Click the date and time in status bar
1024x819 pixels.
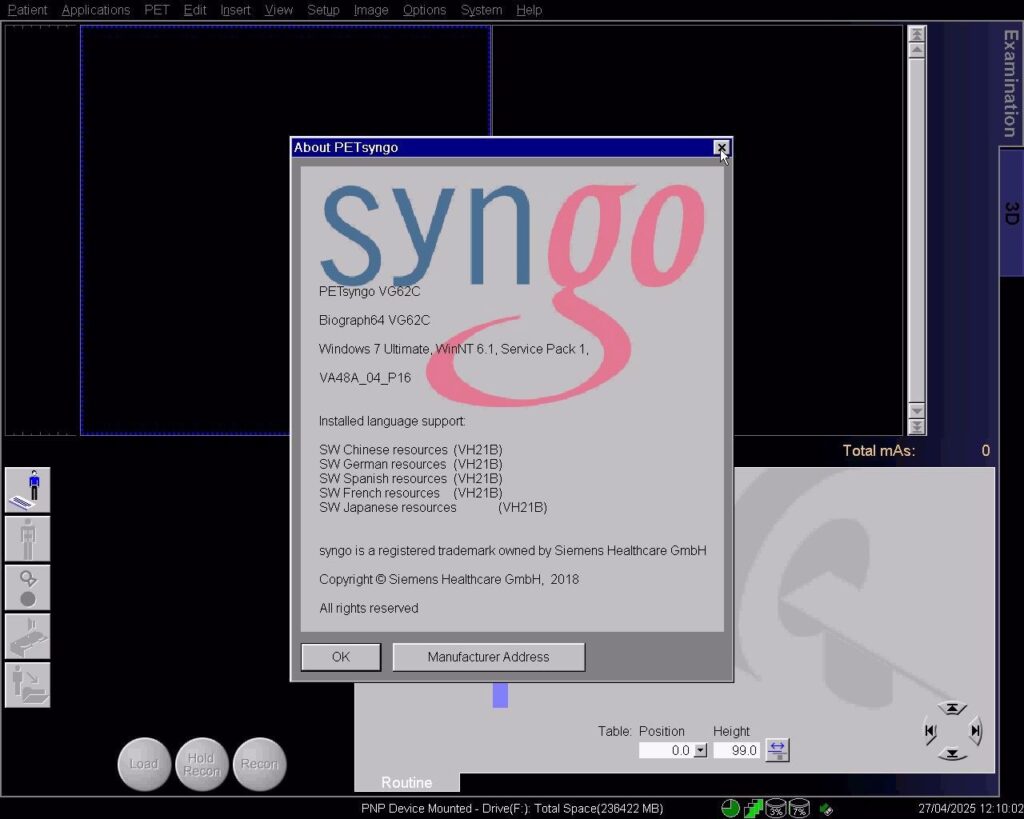pos(970,809)
